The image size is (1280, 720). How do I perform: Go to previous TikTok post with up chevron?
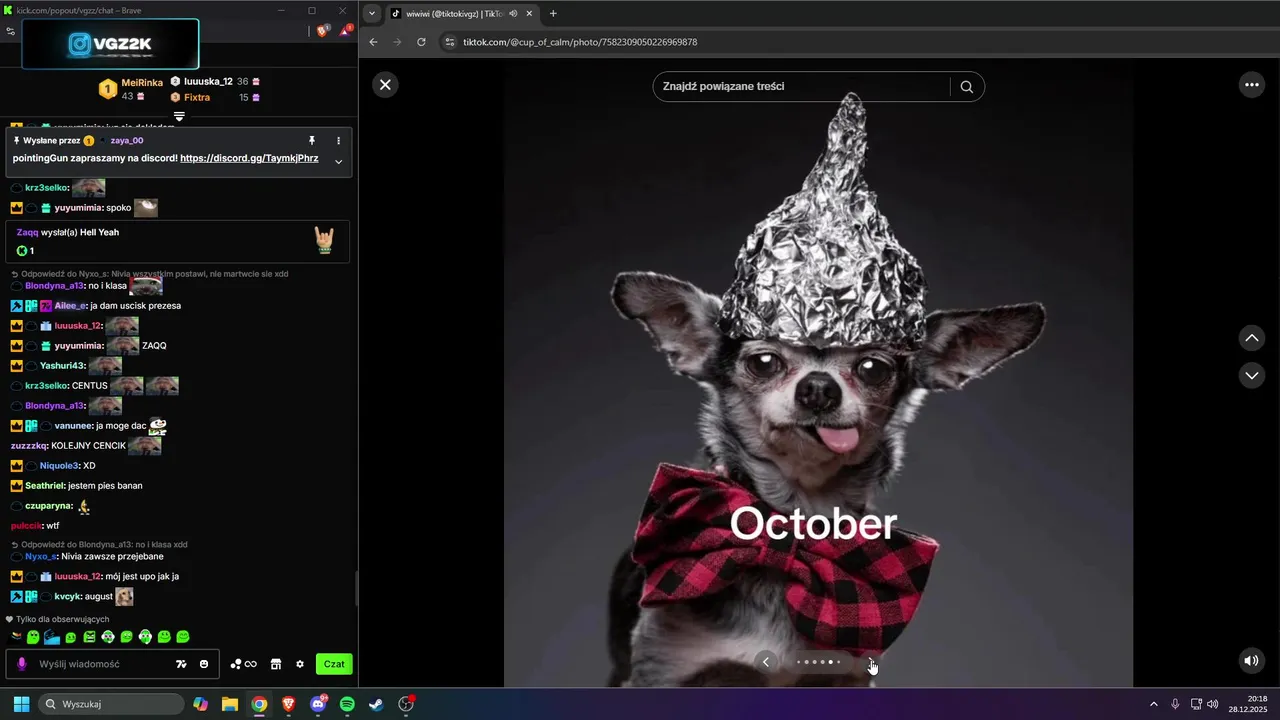coord(1252,338)
